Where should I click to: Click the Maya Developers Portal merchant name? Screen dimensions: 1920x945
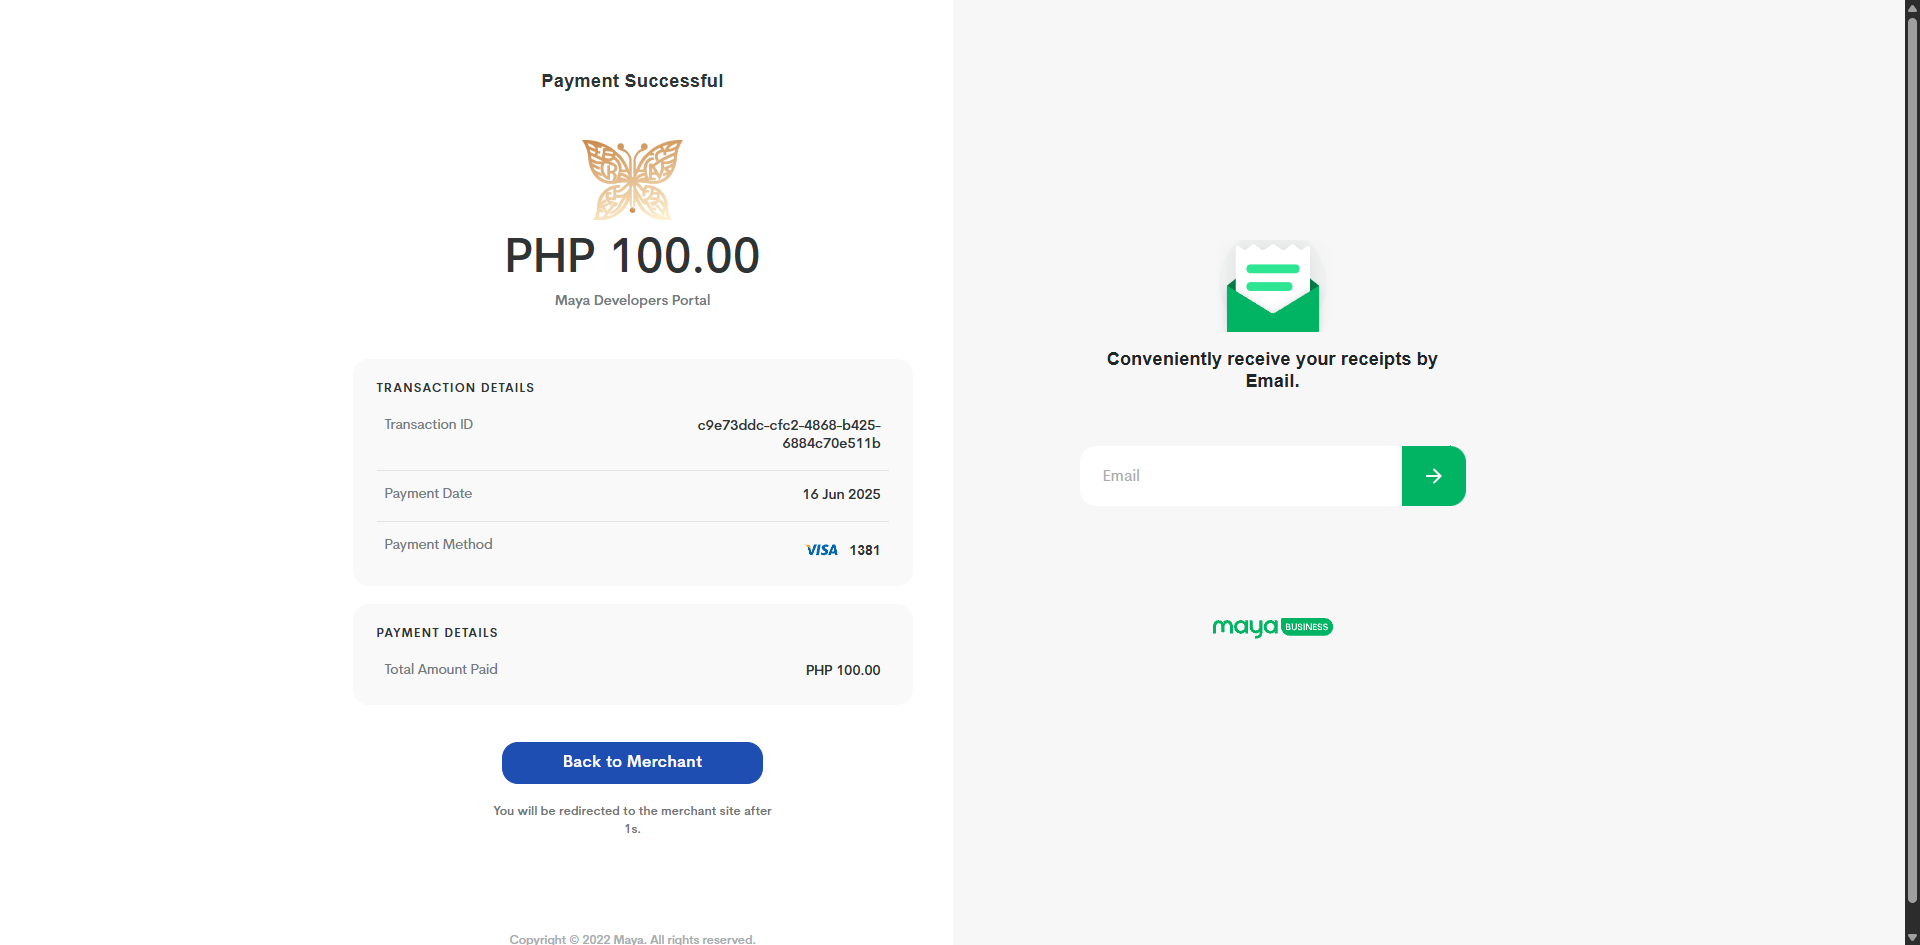[632, 300]
